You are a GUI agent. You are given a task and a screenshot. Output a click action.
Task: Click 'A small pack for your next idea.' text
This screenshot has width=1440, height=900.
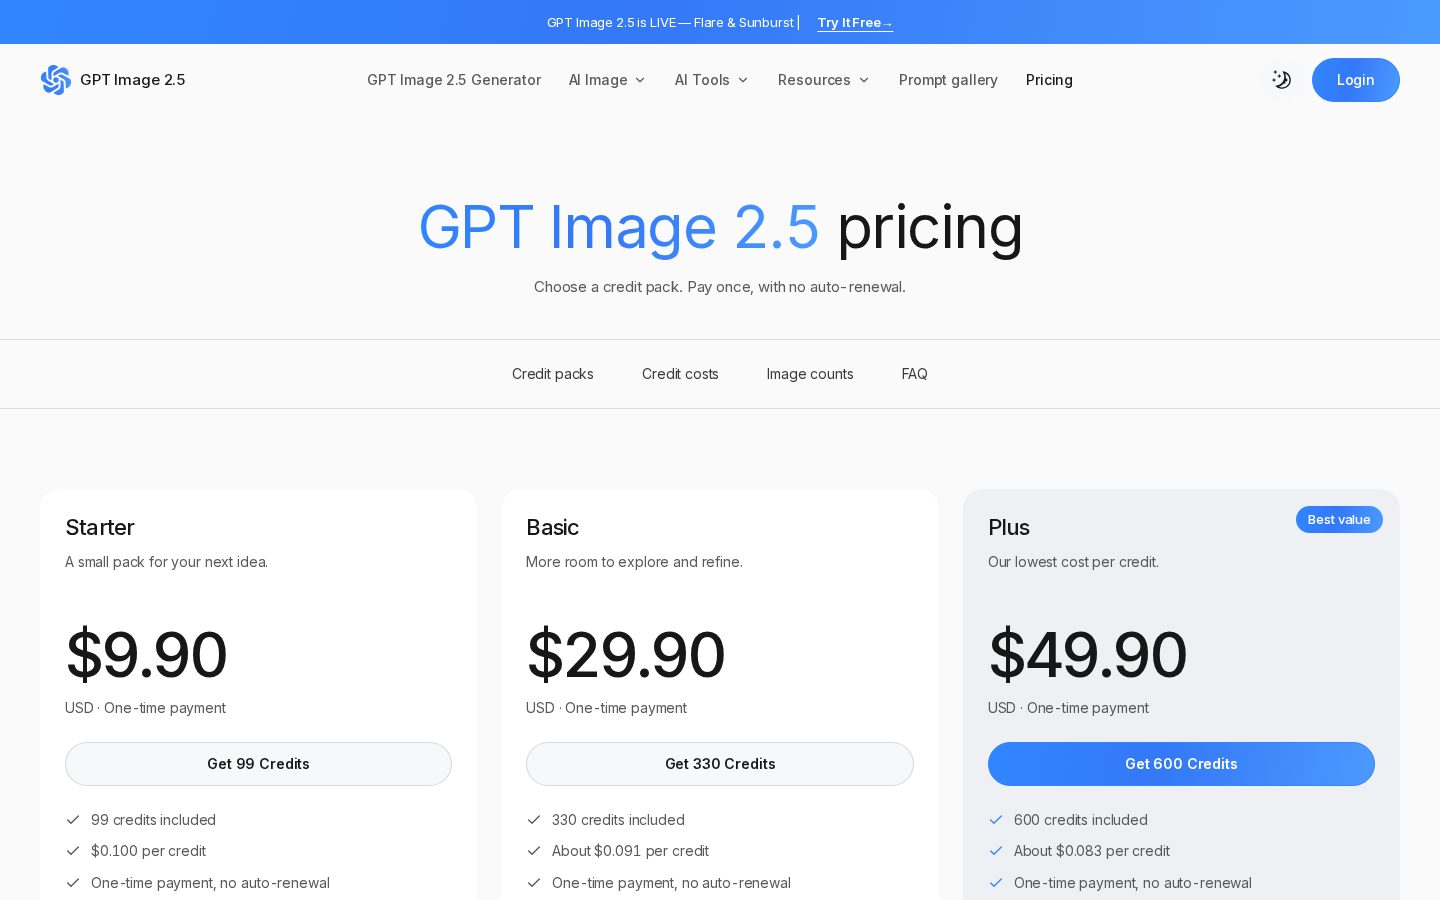click(166, 562)
